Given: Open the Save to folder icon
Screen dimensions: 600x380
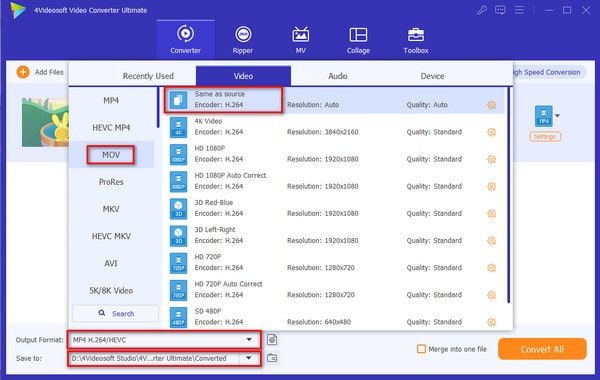Looking at the screenshot, I should 272,358.
